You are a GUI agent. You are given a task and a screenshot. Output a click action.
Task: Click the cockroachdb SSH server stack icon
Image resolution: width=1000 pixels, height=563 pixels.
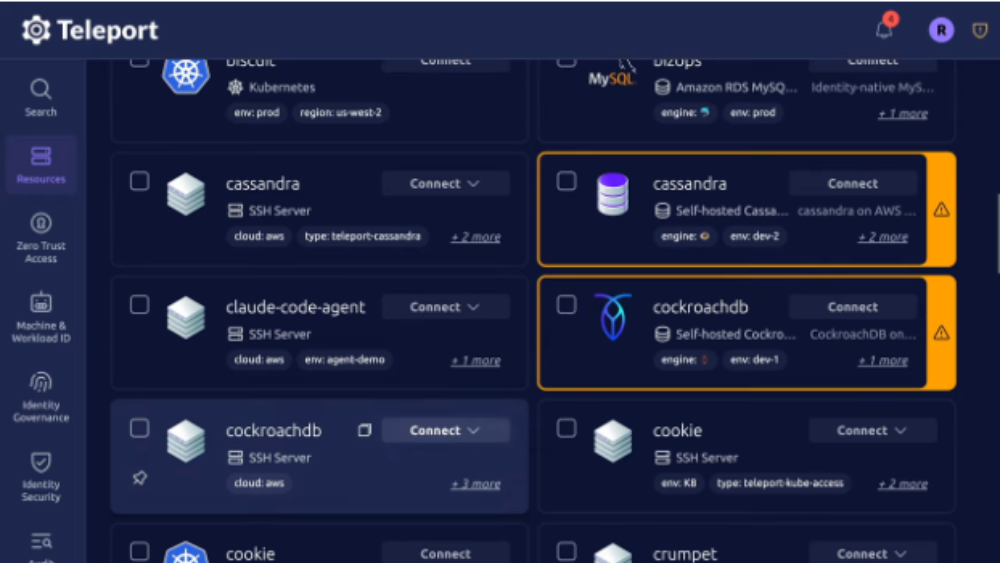[186, 441]
